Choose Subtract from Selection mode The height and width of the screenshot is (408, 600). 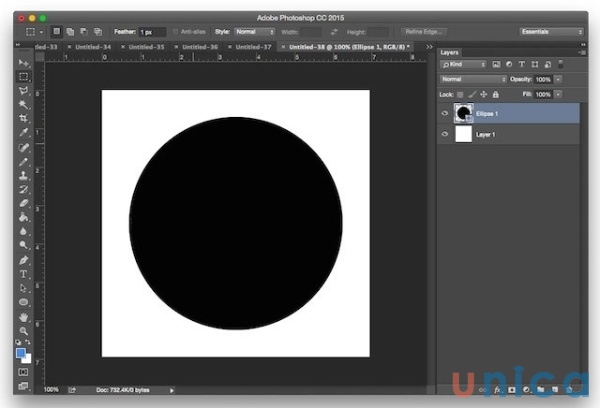point(84,32)
